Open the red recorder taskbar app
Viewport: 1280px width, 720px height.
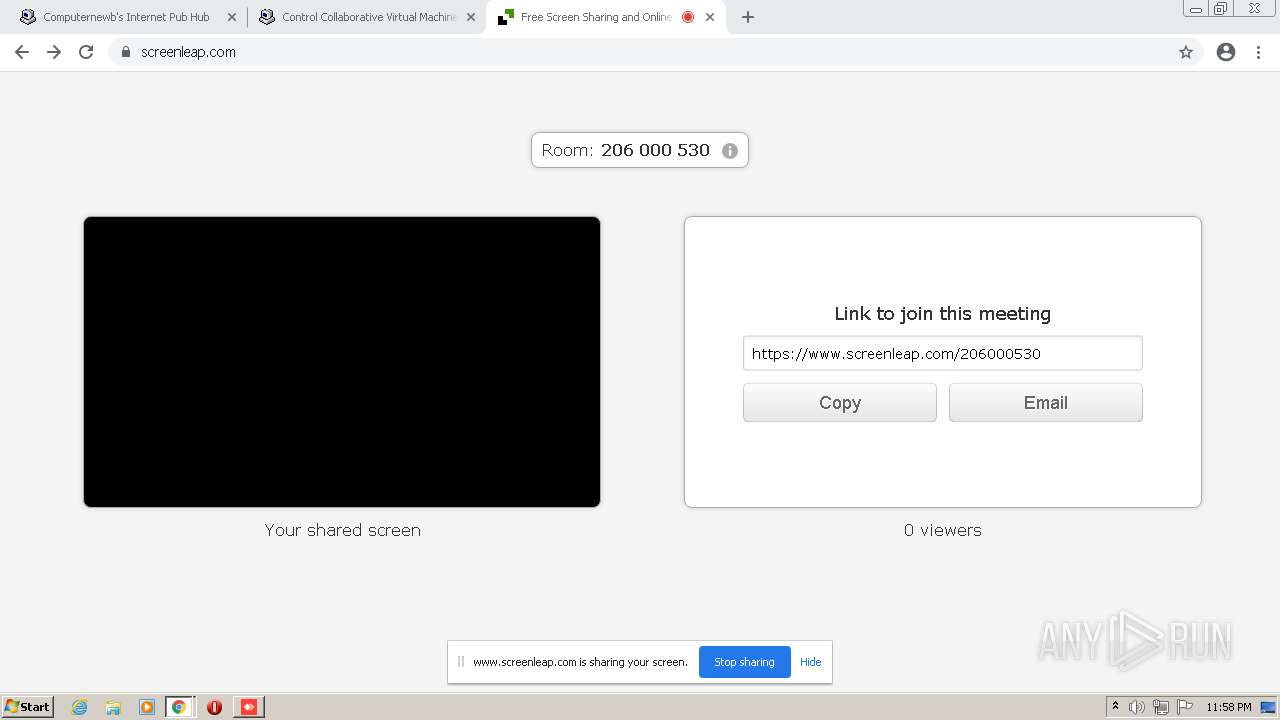249,707
